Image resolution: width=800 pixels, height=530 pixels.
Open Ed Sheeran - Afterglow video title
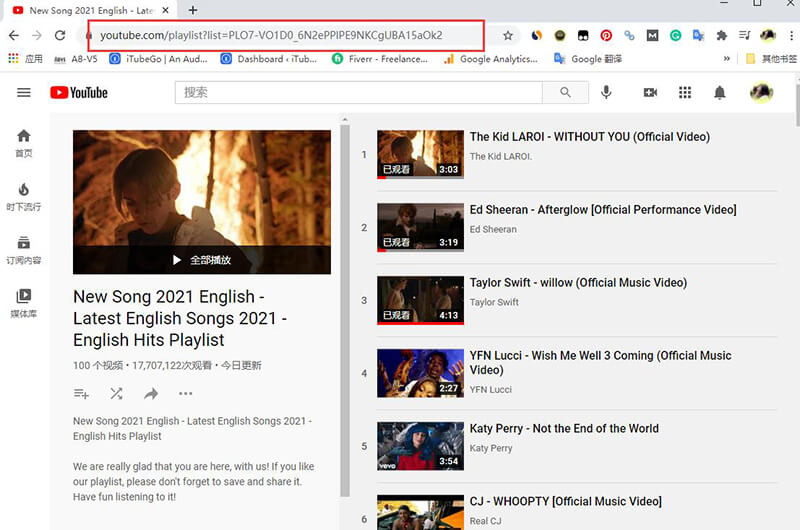click(603, 210)
